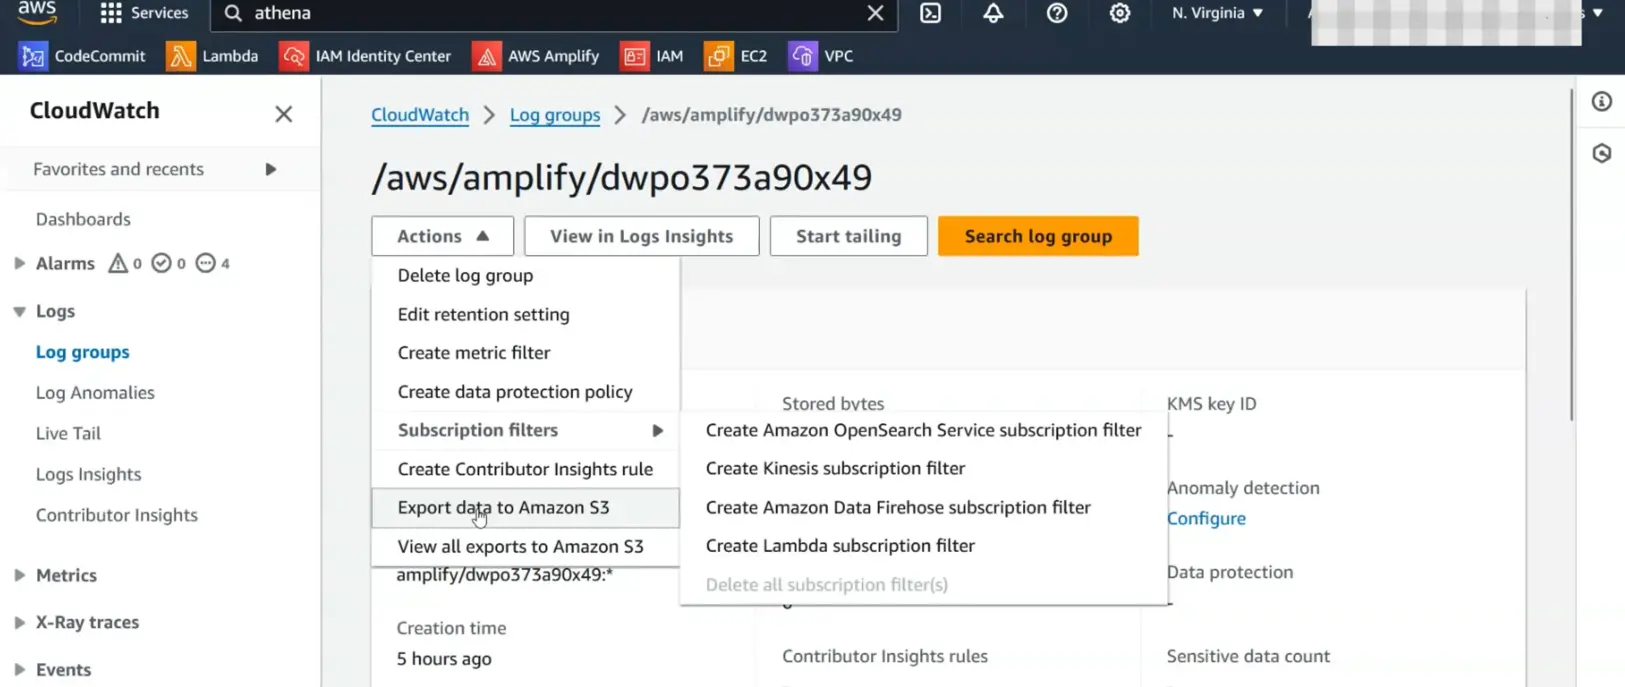Click the Configure anomaly detection link
The width and height of the screenshot is (1625, 687).
[x=1206, y=518]
